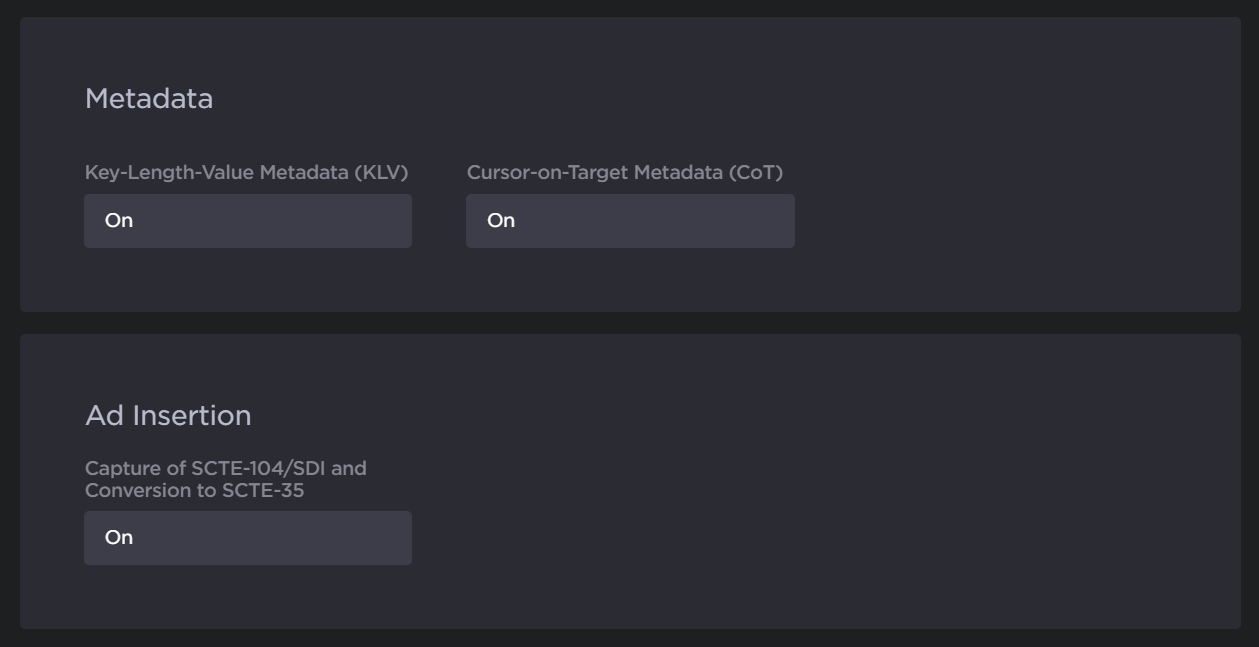This screenshot has width=1259, height=647.
Task: Focus the KLV setting field's right edge
Action: [400, 221]
